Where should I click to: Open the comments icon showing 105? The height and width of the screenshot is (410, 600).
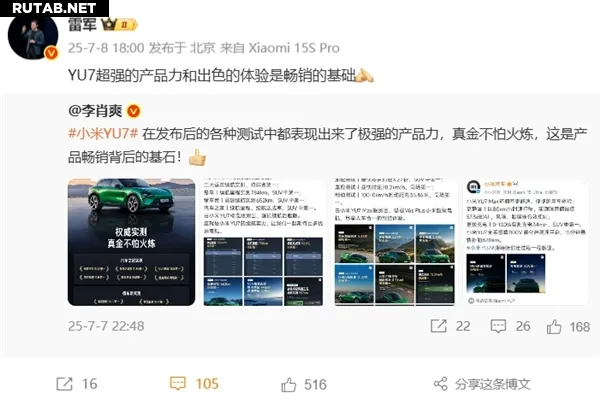(178, 384)
